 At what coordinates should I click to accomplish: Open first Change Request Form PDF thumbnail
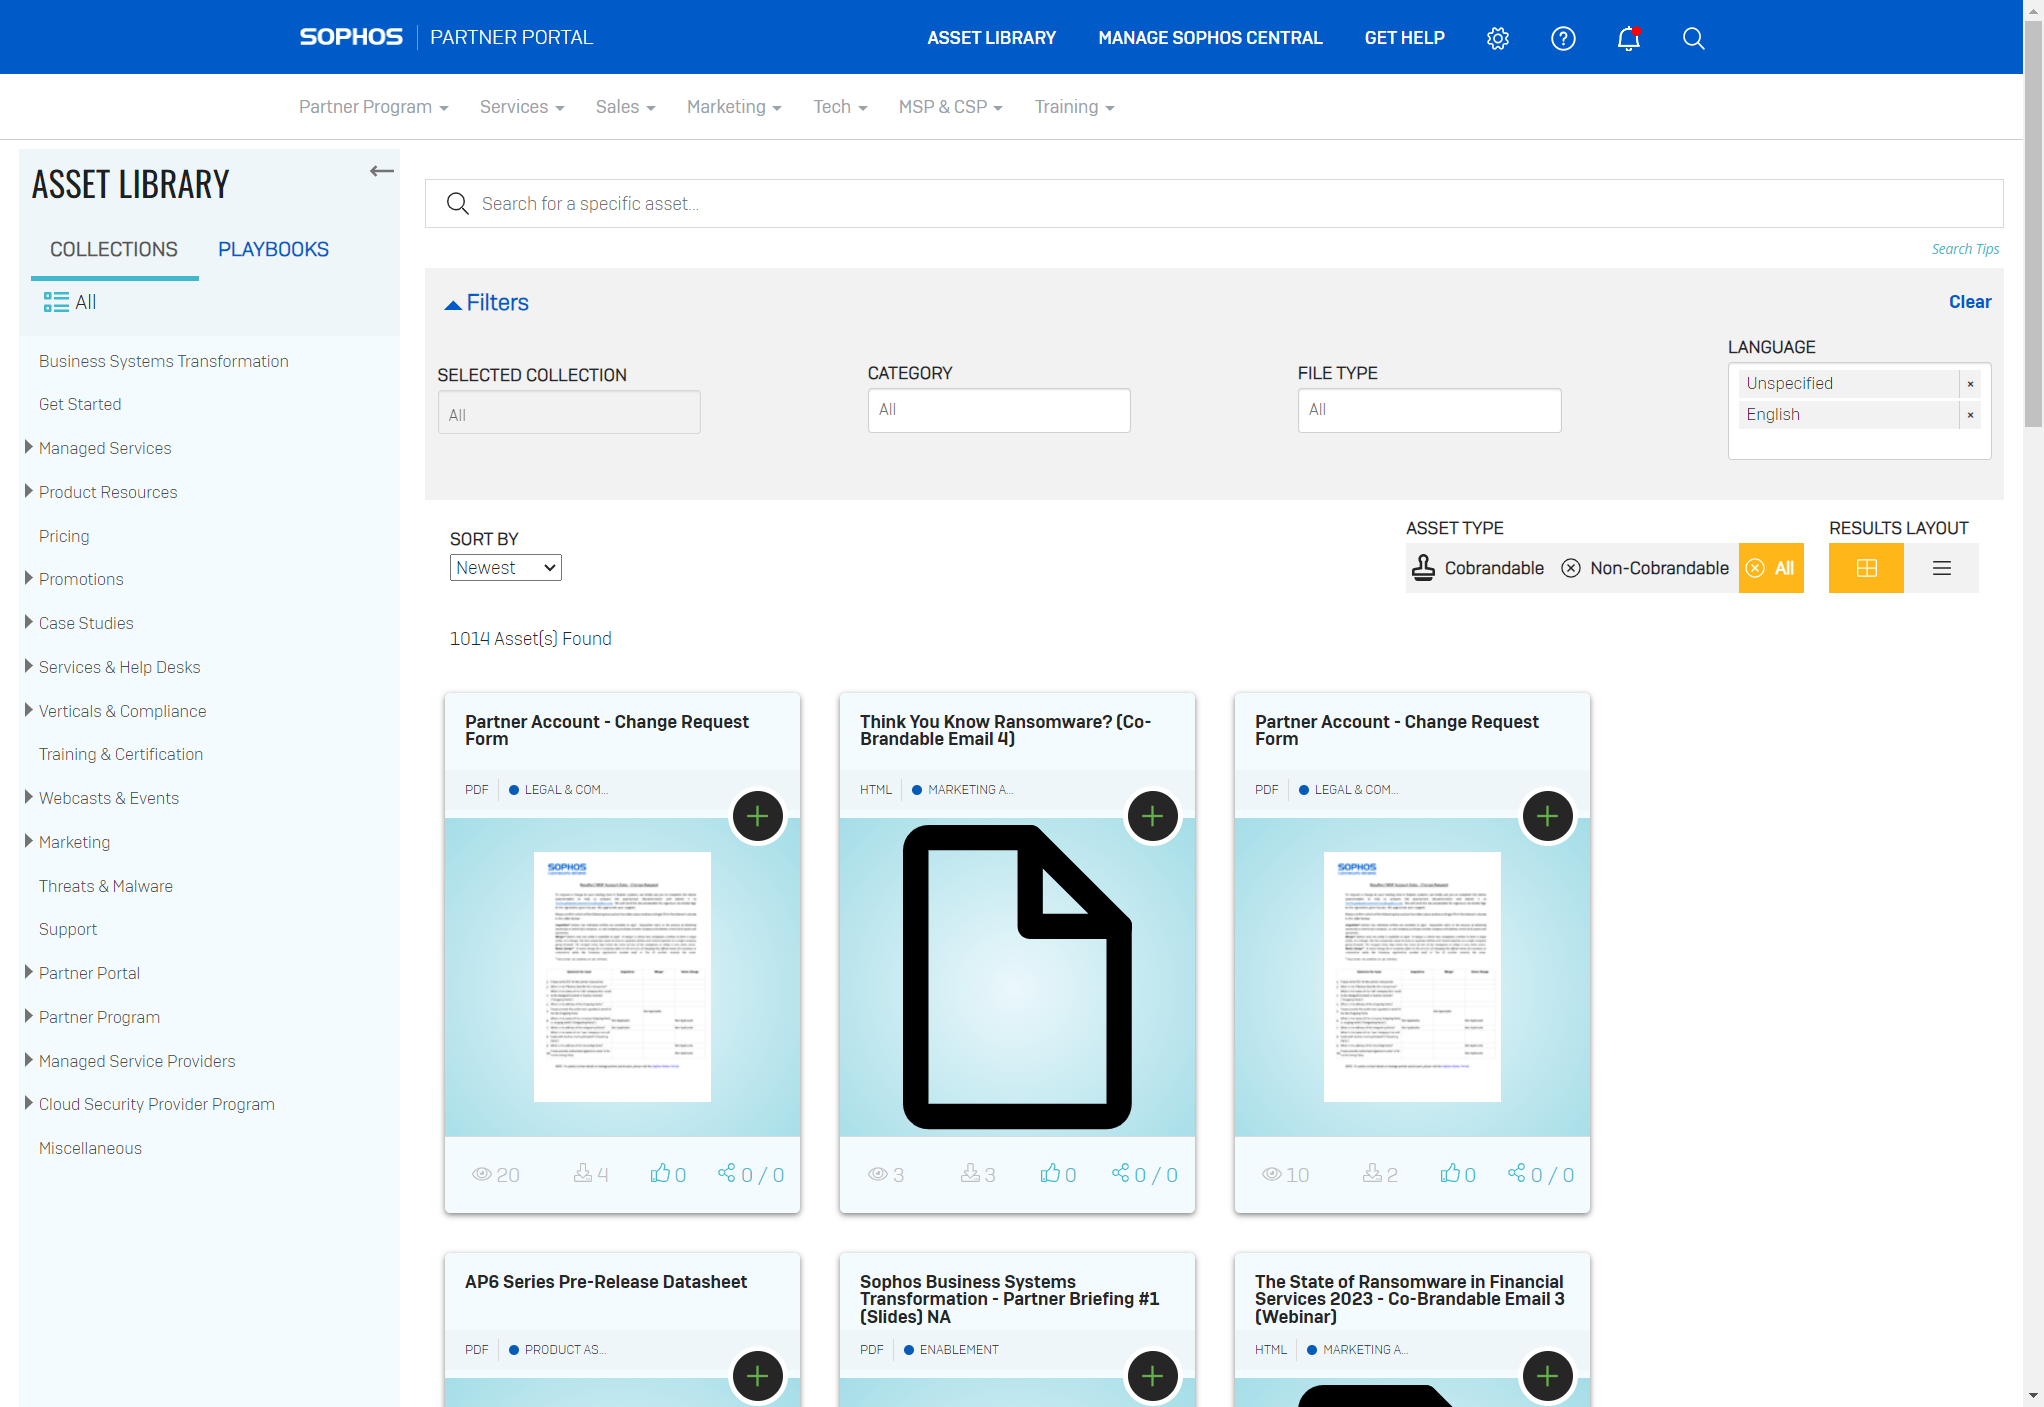622,976
